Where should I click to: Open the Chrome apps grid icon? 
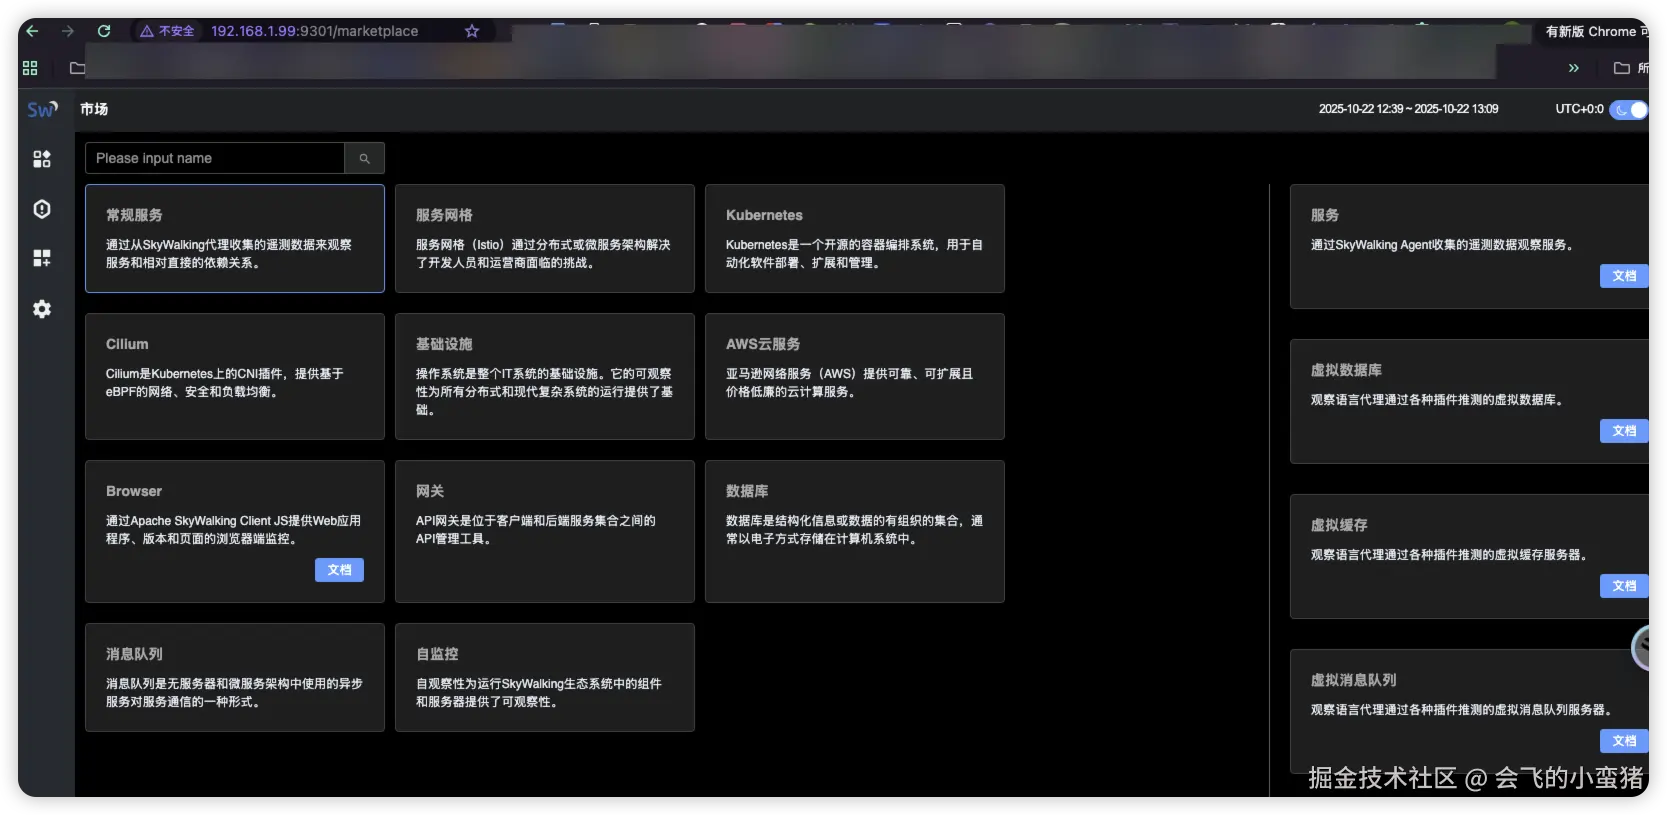pyautogui.click(x=30, y=68)
